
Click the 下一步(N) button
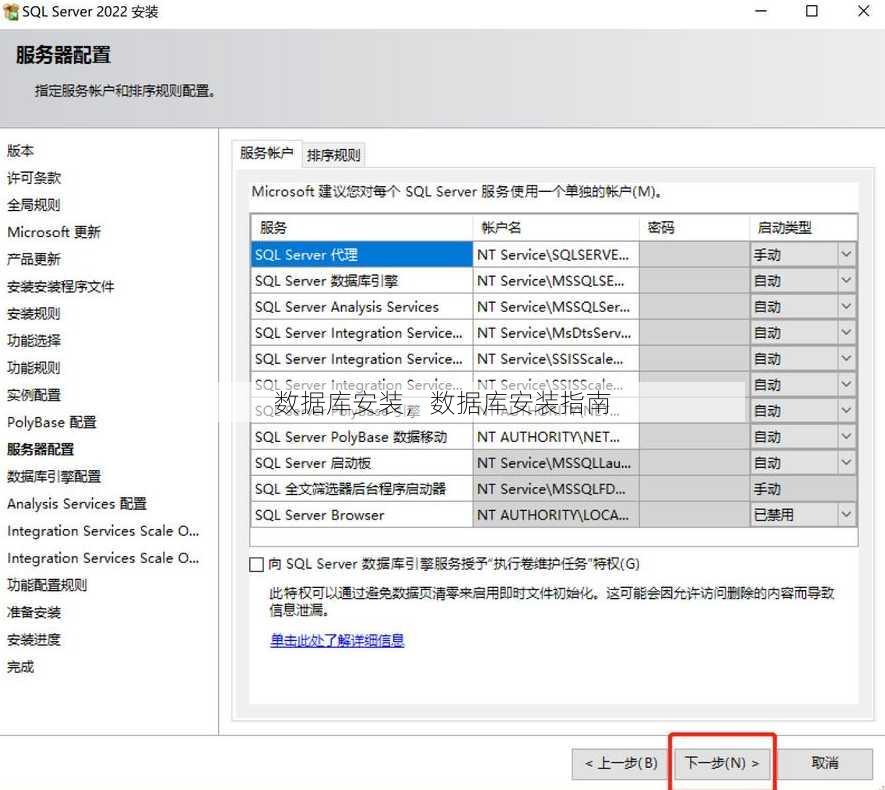(x=722, y=763)
